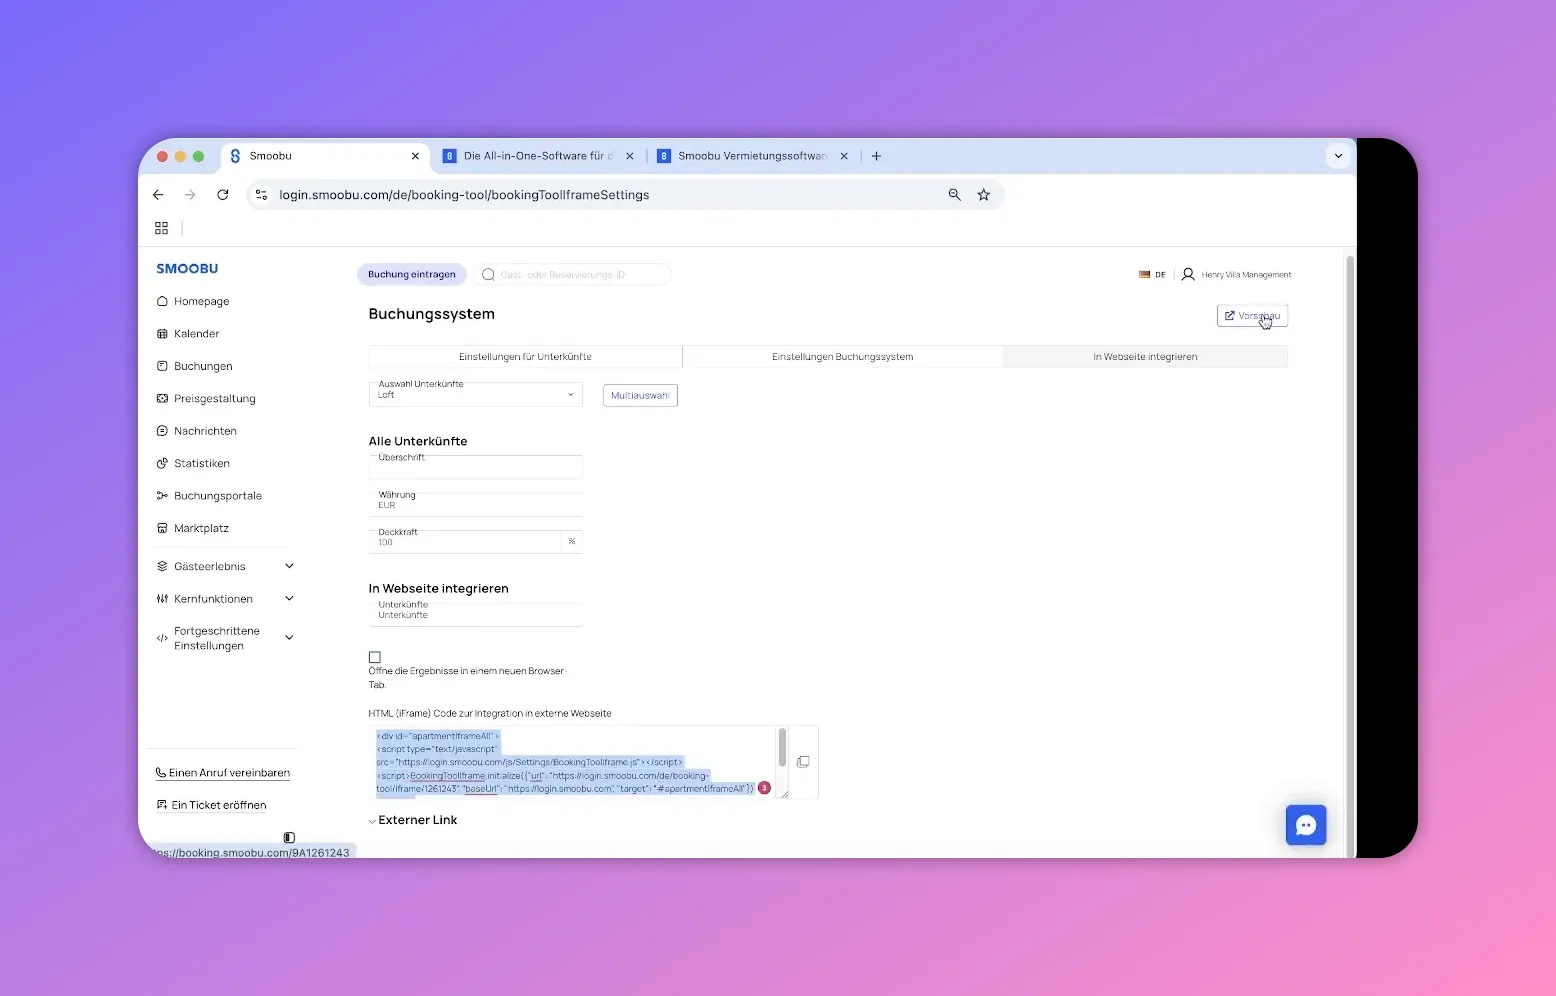Expand Fortgeschrittene Einstellungen menu

pyautogui.click(x=225, y=638)
